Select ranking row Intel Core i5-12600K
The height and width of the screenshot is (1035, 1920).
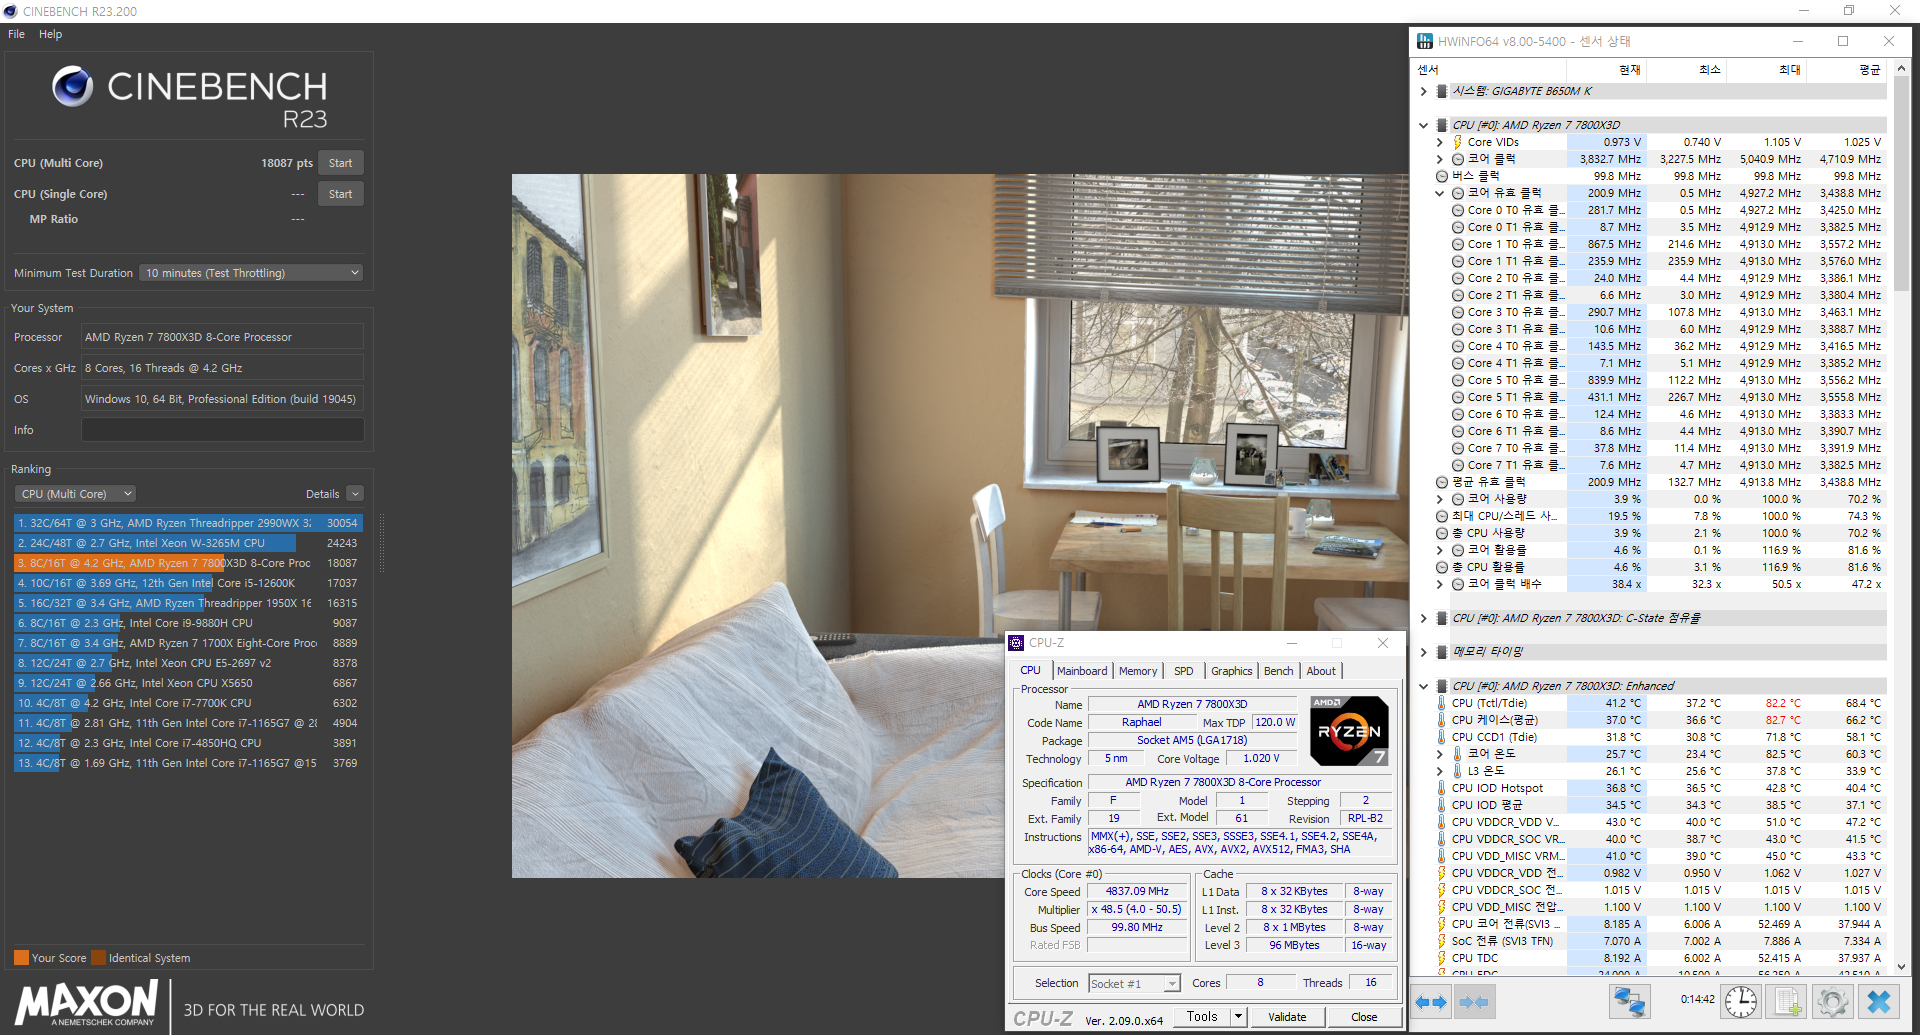[x=188, y=583]
